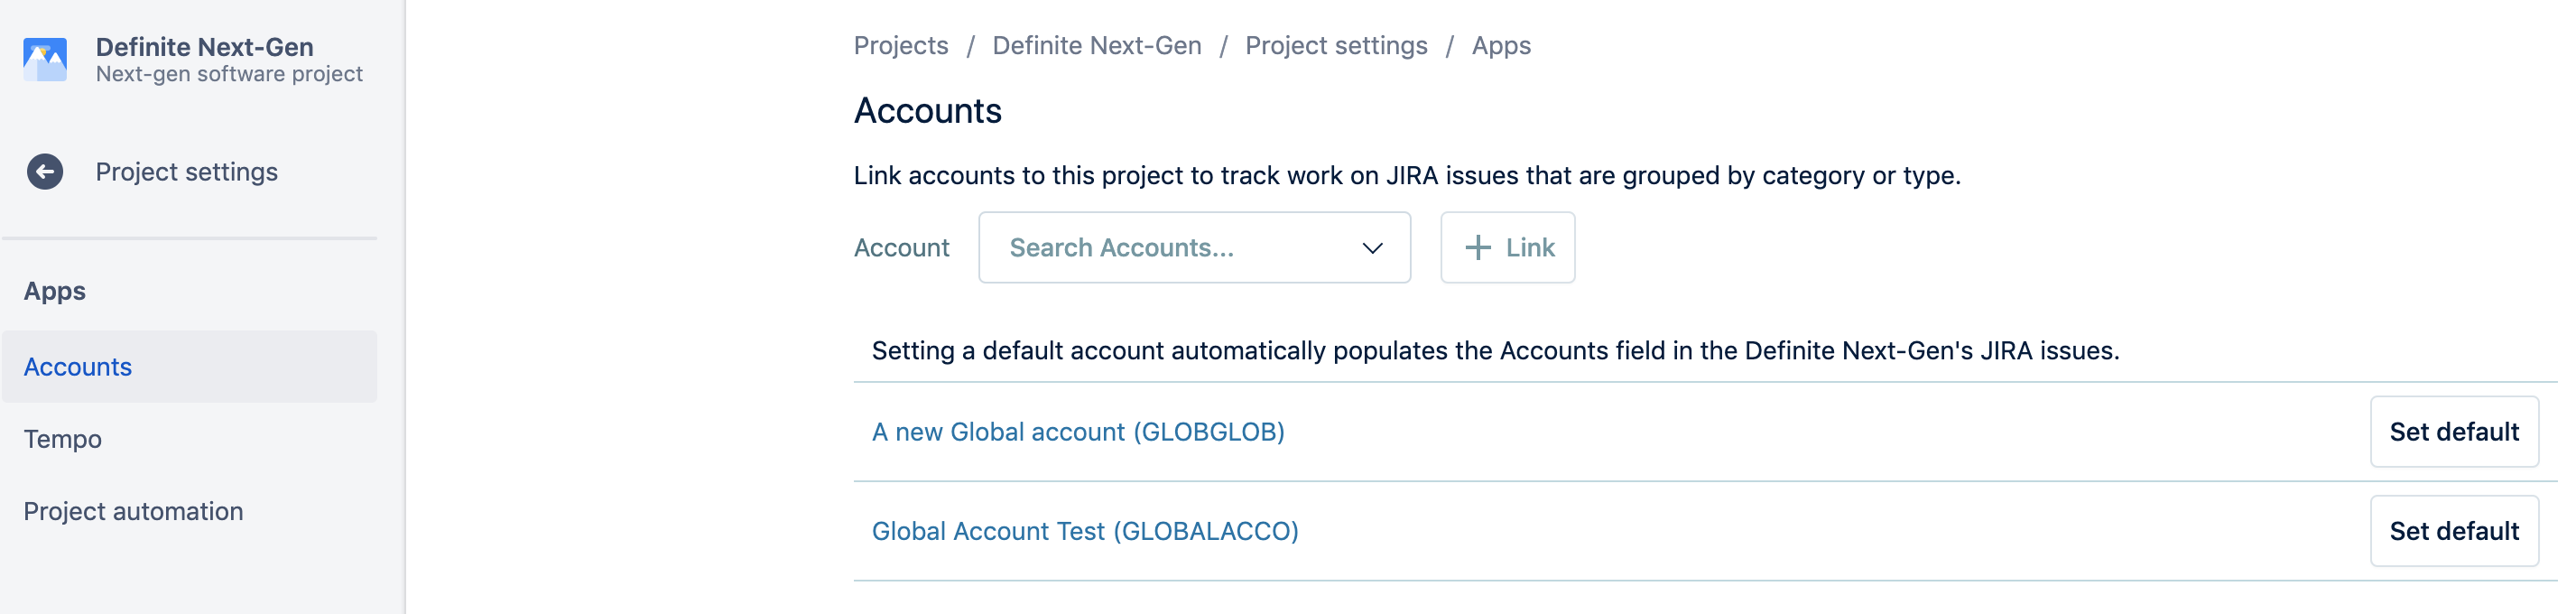Set A new Global account as default
Image resolution: width=2576 pixels, height=614 pixels.
(x=2453, y=432)
